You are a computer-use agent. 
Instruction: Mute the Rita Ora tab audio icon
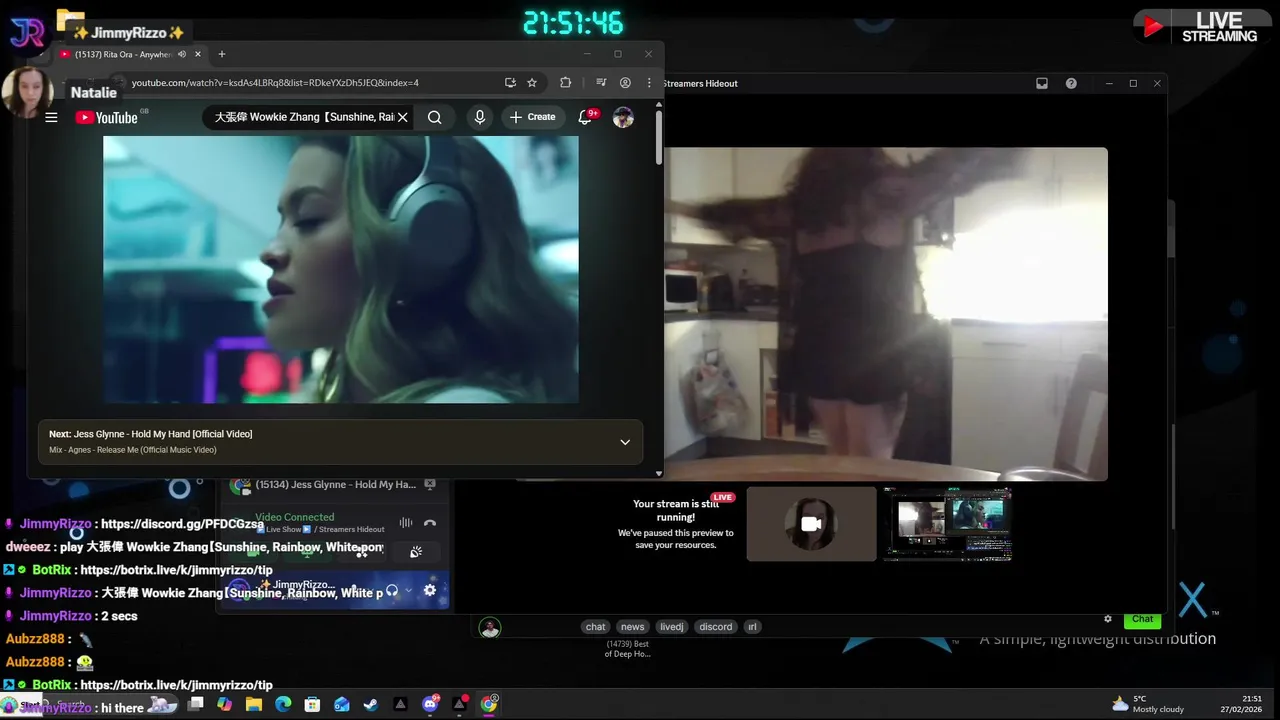pyautogui.click(x=181, y=54)
